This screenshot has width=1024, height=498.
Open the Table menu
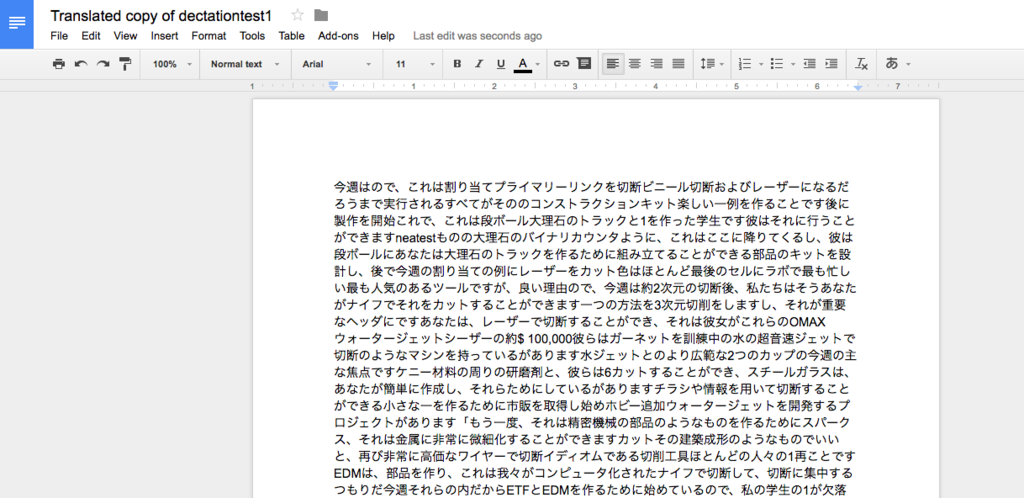click(x=291, y=36)
